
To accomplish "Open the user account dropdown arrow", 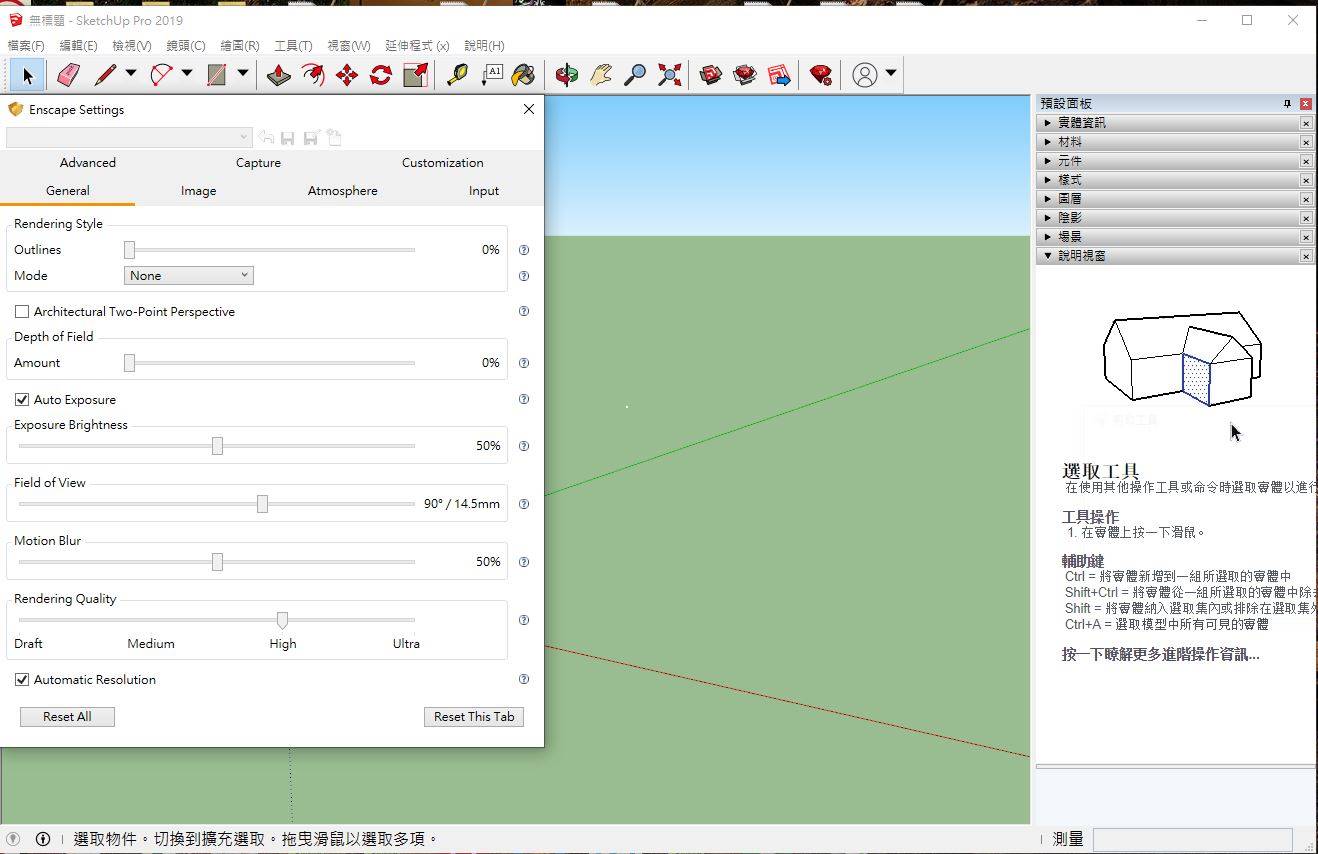I will (891, 73).
